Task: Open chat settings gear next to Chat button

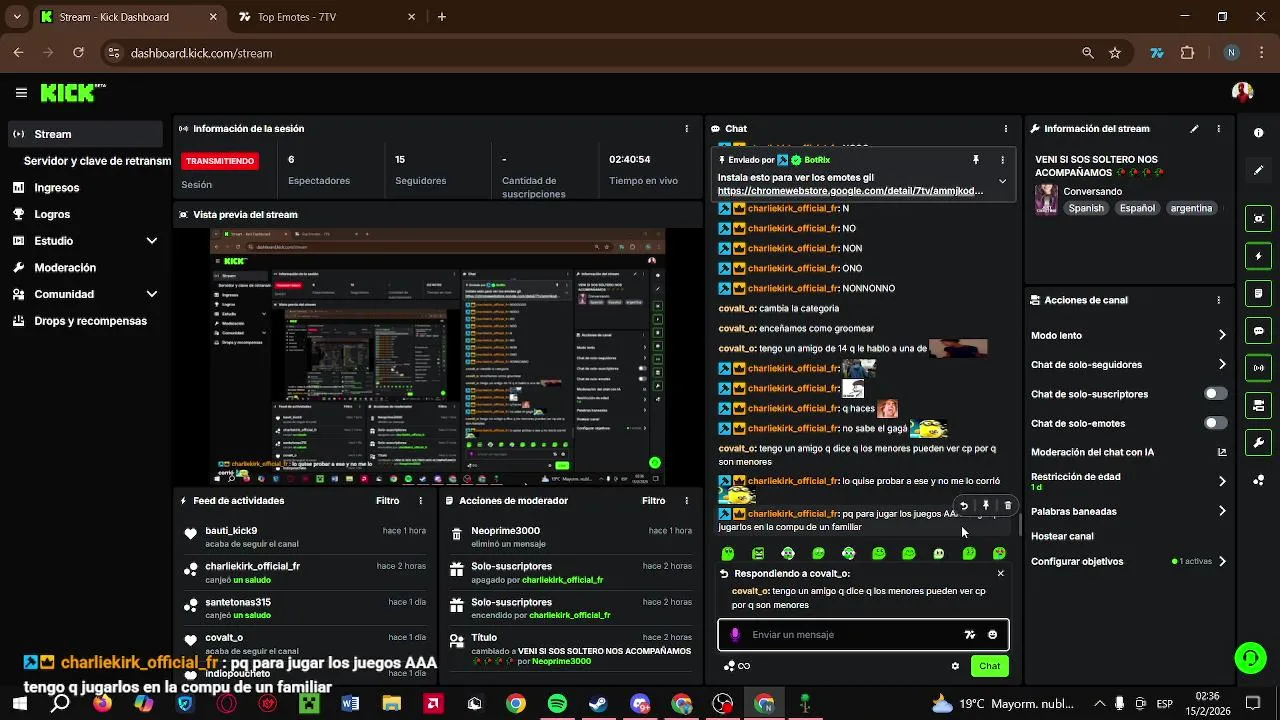Action: click(x=955, y=666)
